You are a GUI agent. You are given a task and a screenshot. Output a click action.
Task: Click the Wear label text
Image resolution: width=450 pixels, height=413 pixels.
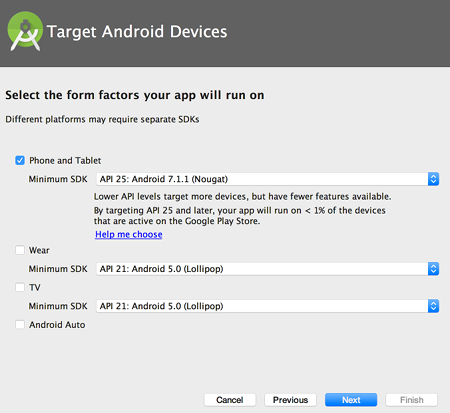39,250
